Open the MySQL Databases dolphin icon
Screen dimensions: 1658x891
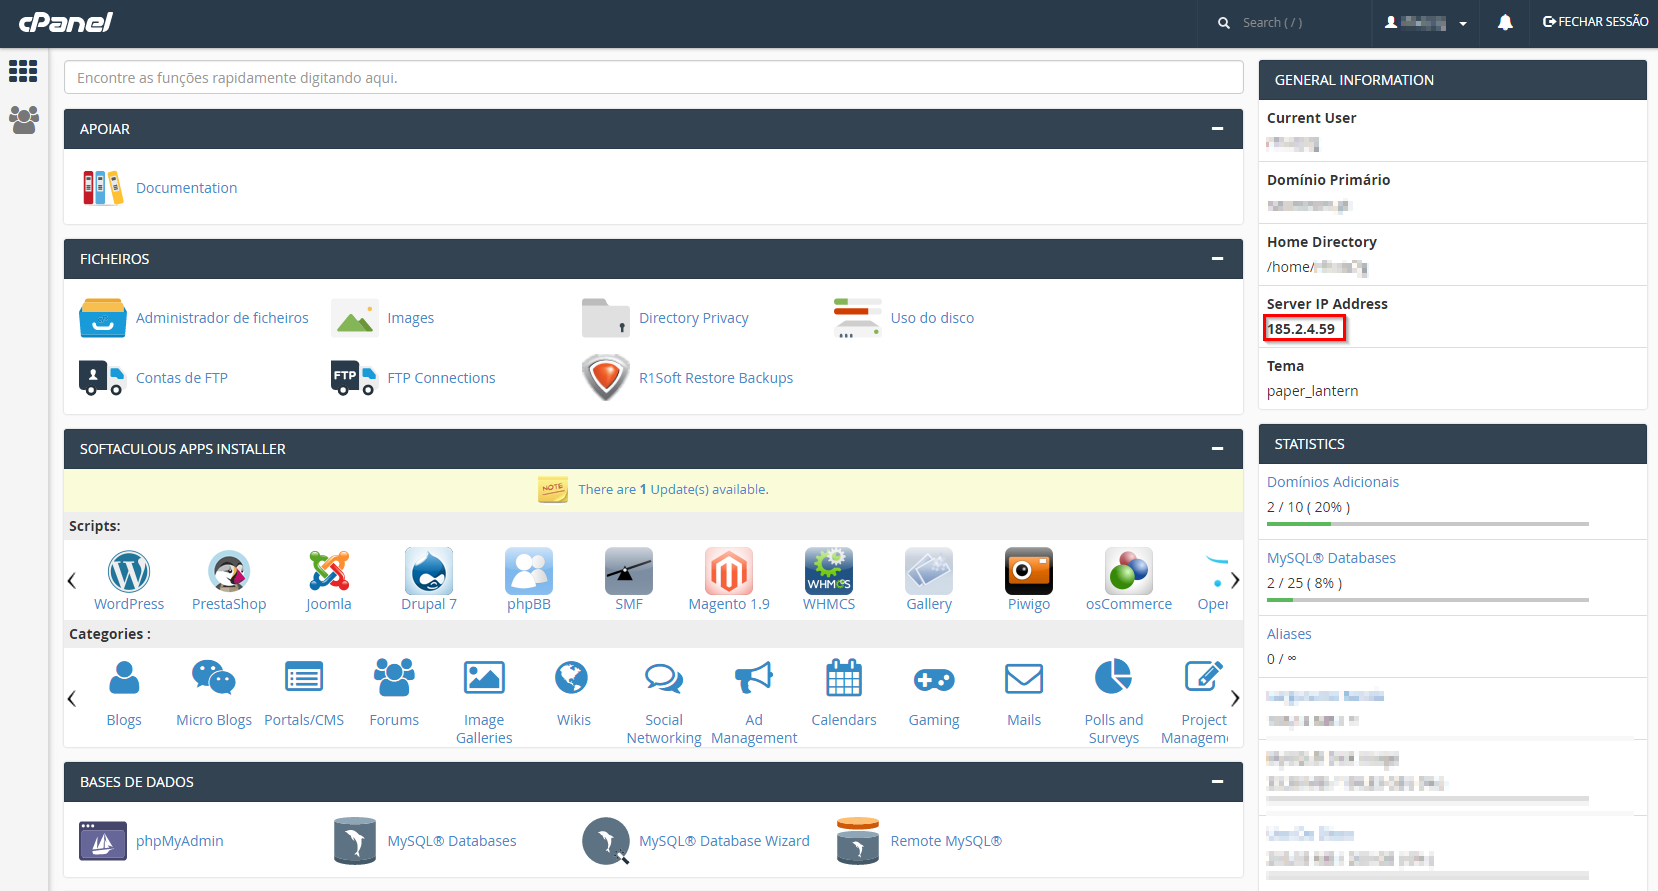(355, 841)
